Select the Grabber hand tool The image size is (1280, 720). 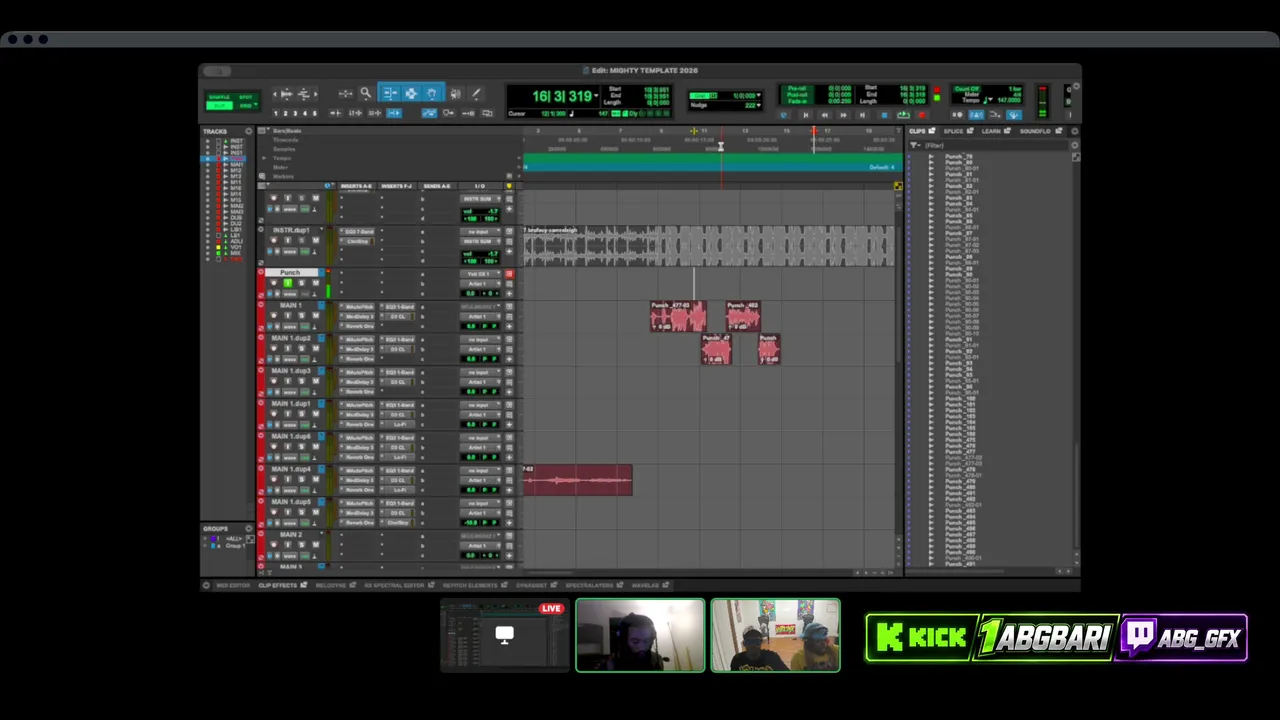[432, 93]
